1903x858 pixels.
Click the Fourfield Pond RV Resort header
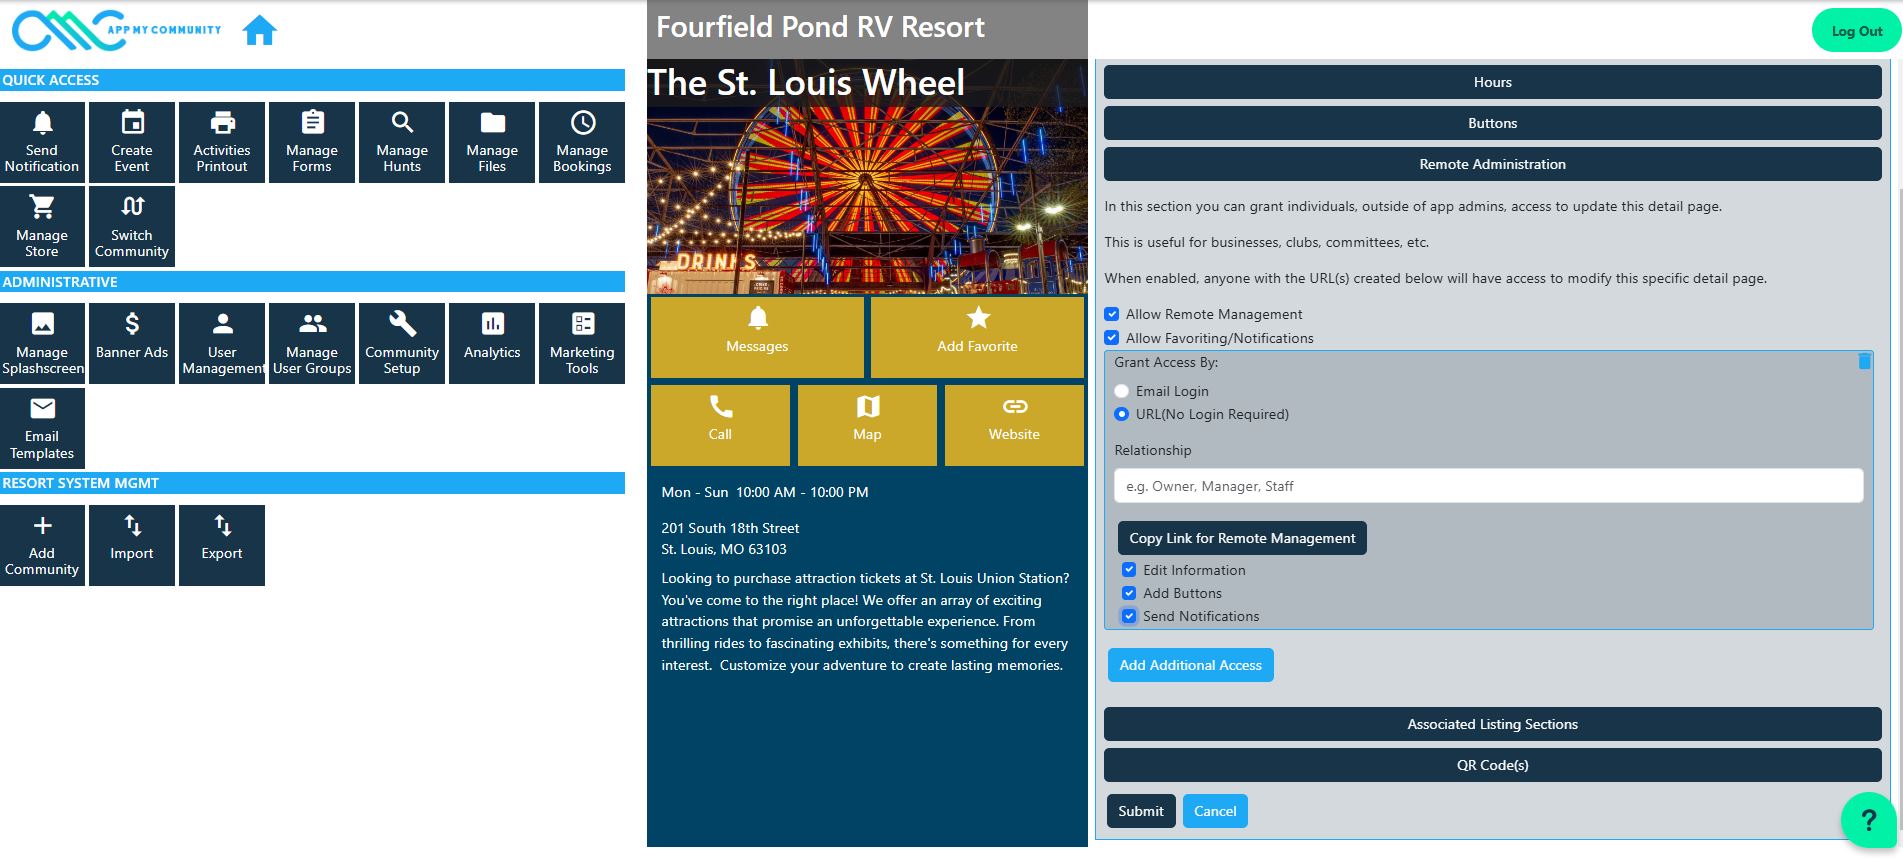click(820, 27)
